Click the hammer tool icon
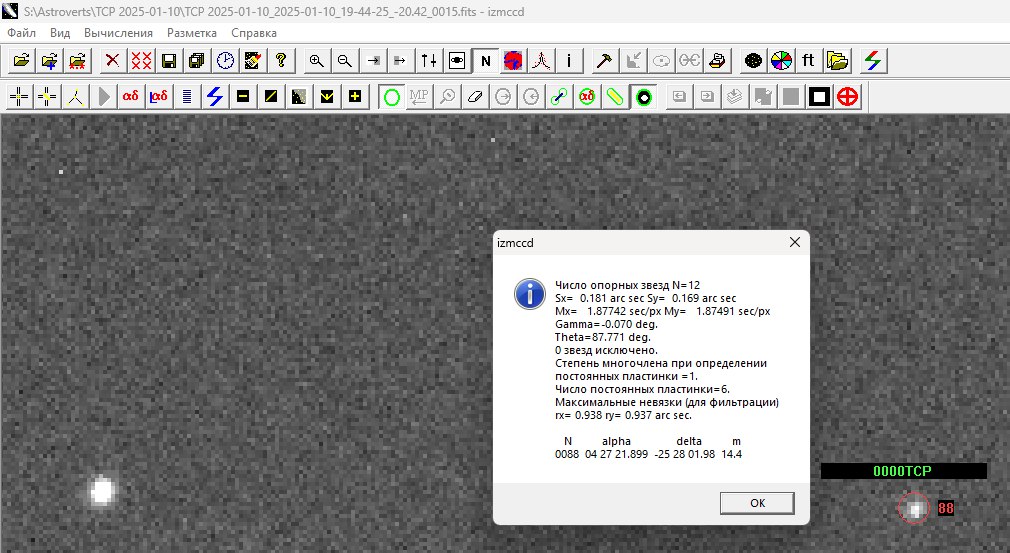The height and width of the screenshot is (553, 1010). point(605,61)
